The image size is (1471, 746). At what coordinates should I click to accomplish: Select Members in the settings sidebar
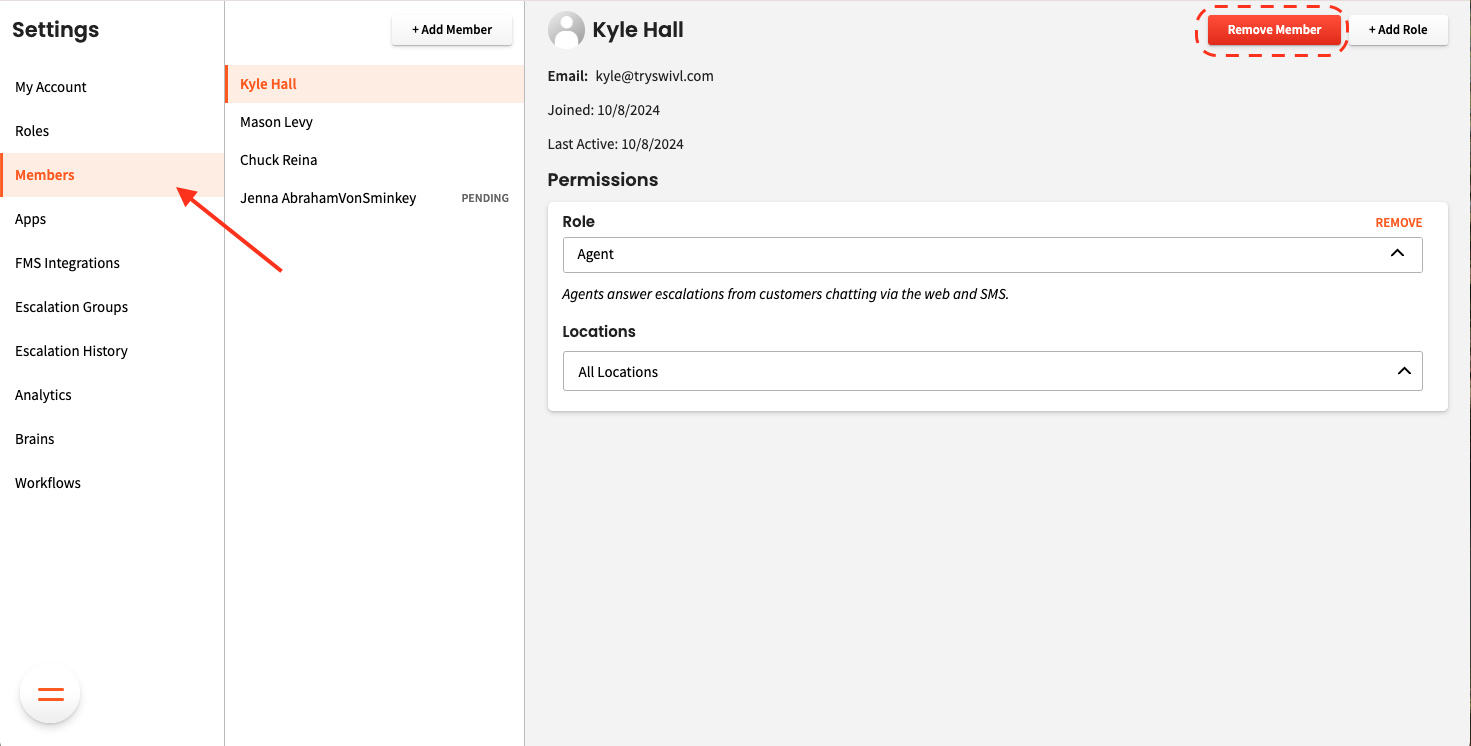pyautogui.click(x=45, y=175)
